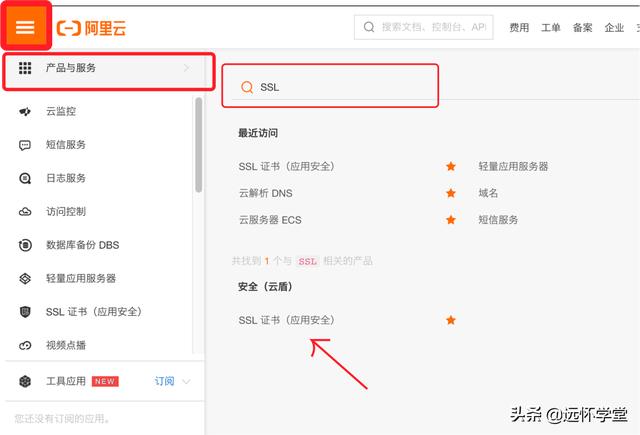This screenshot has height=435, width=640.
Task: Open 轻量应用服务器 in the sidebar list
Action: pyautogui.click(x=81, y=279)
